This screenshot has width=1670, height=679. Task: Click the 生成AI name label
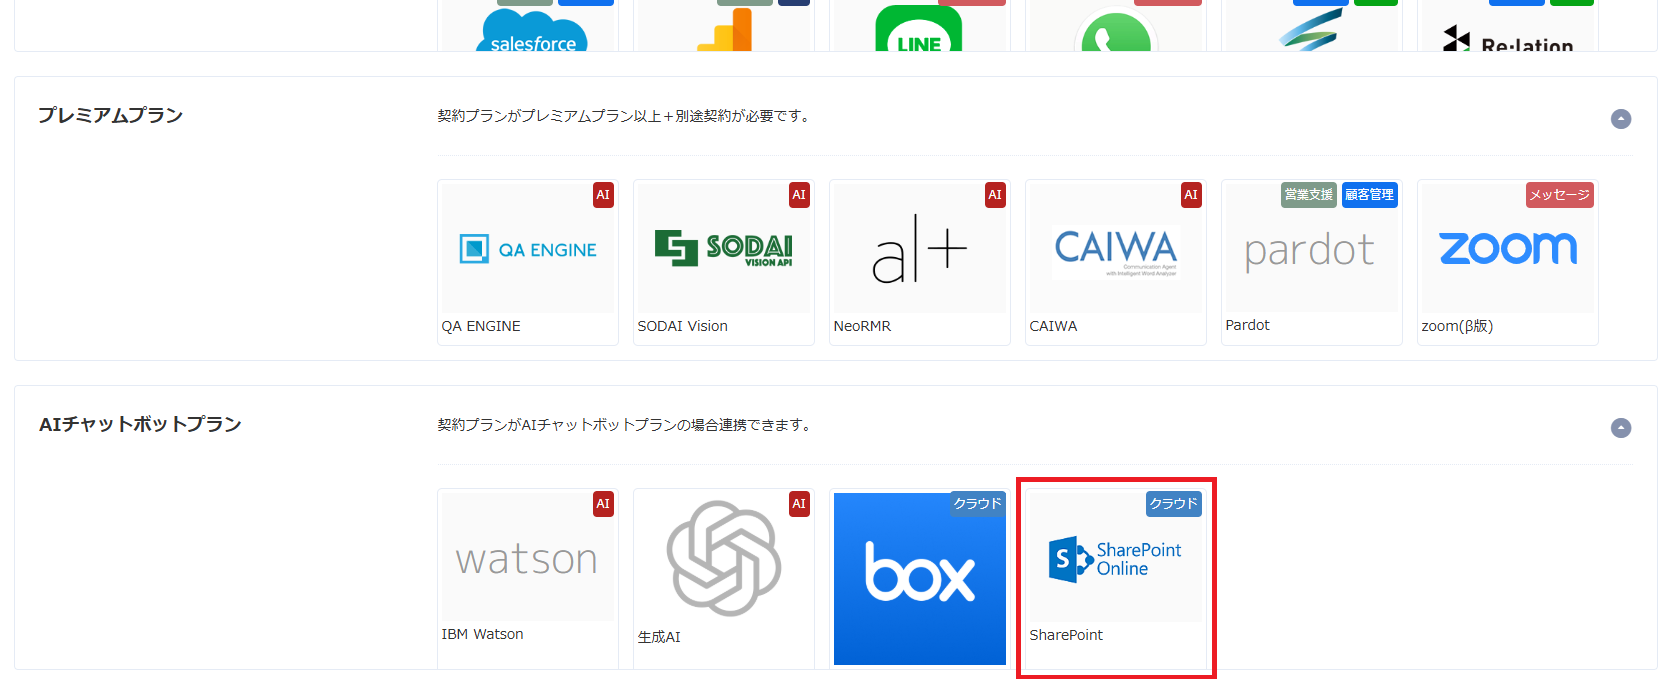tap(659, 637)
